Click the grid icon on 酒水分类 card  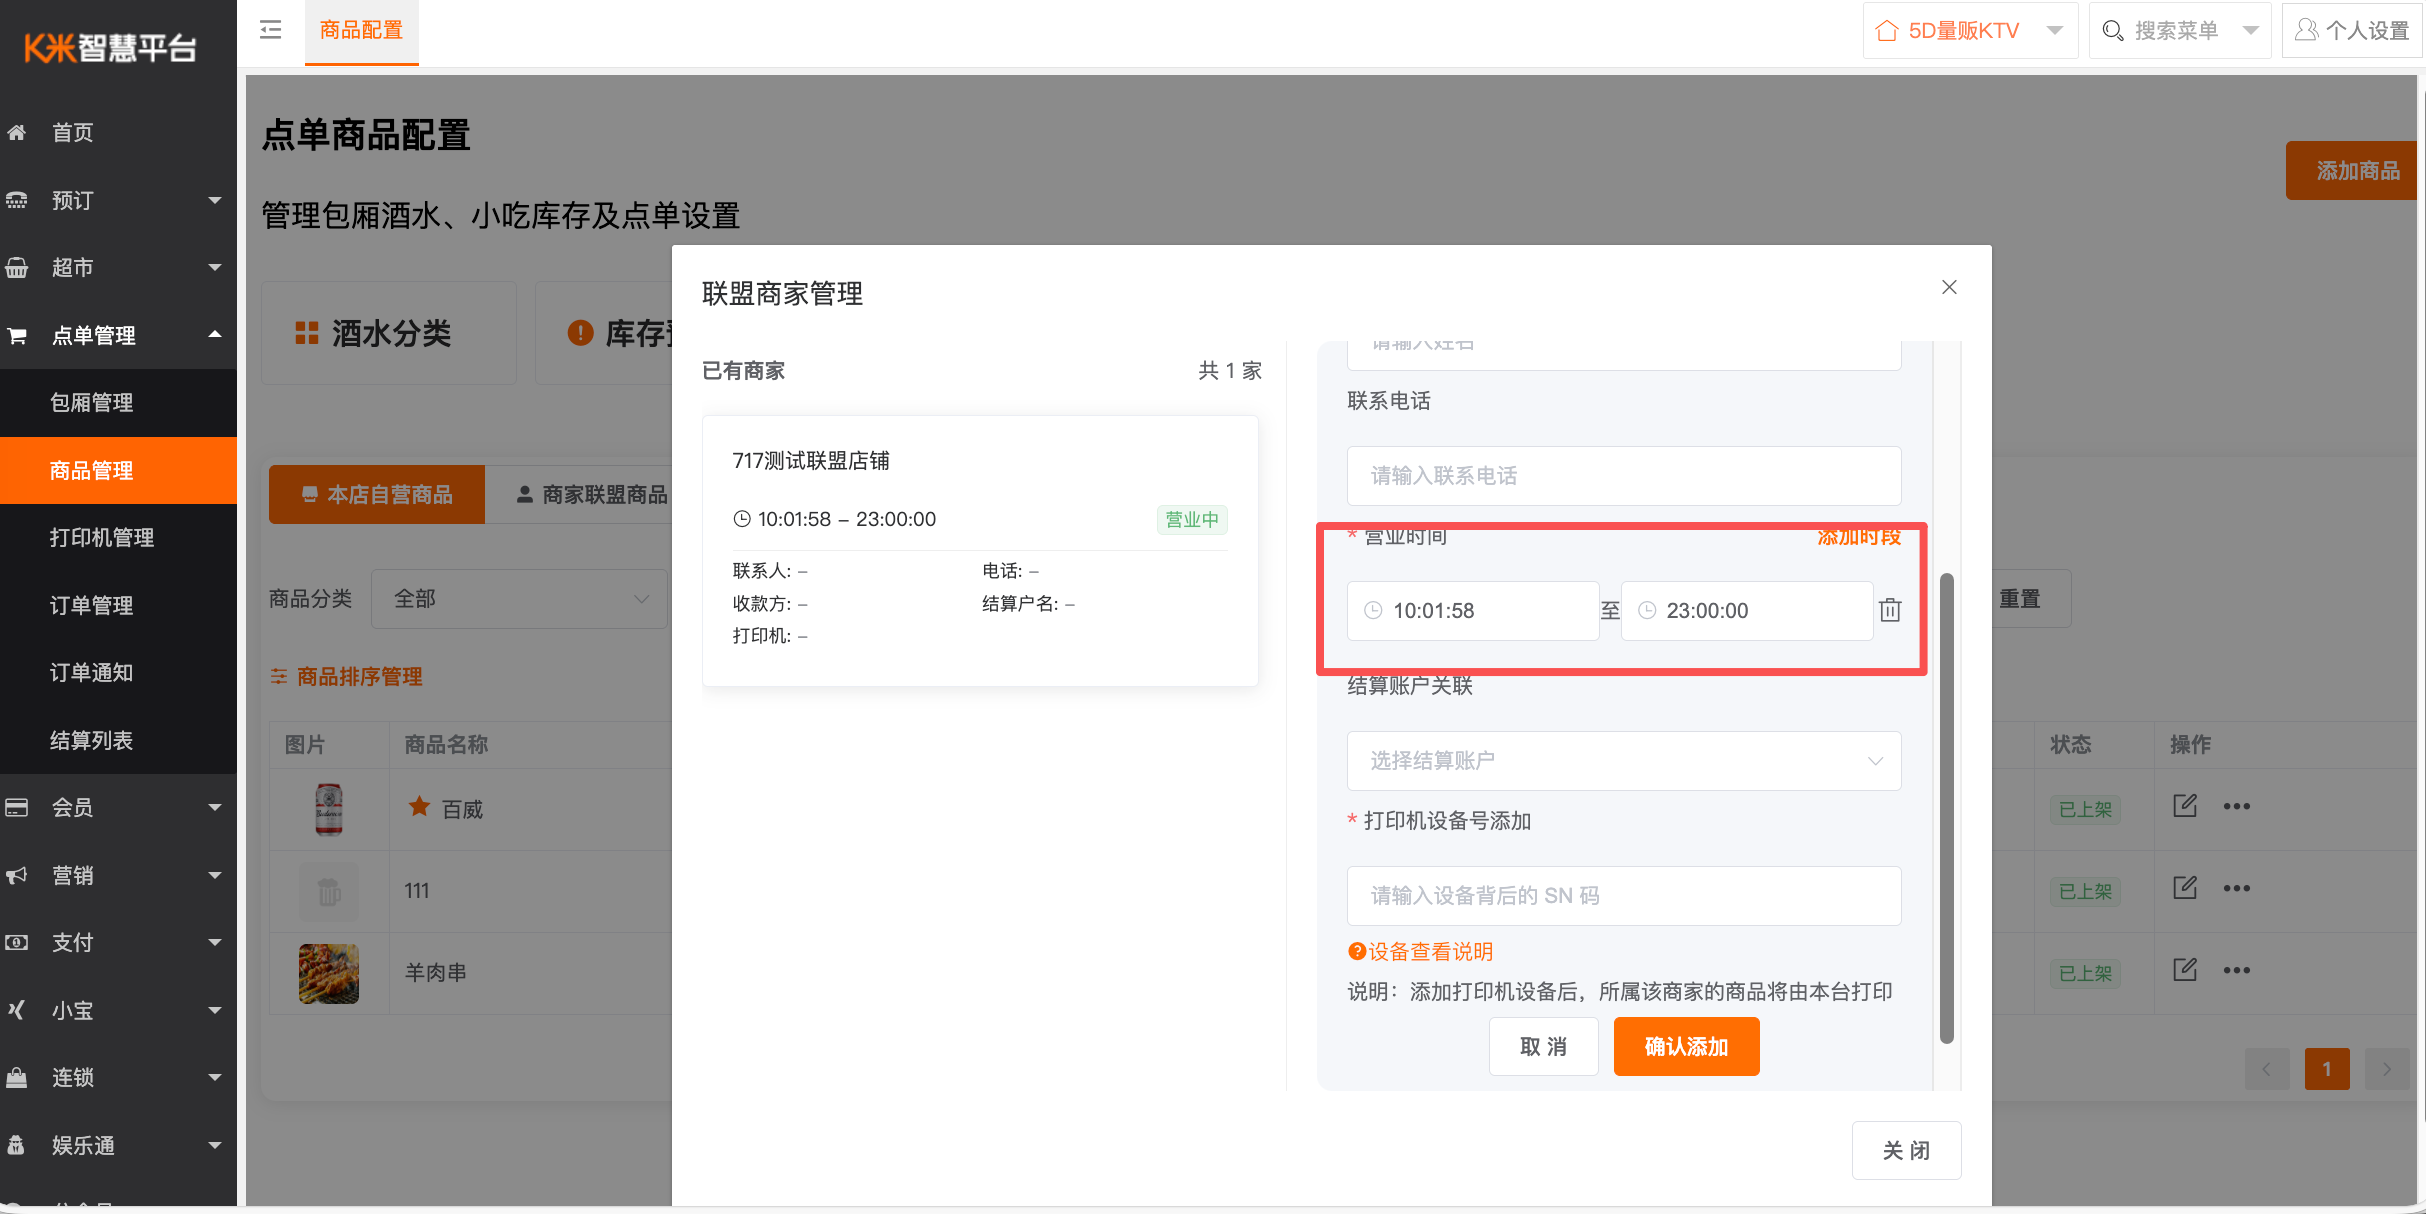306,332
